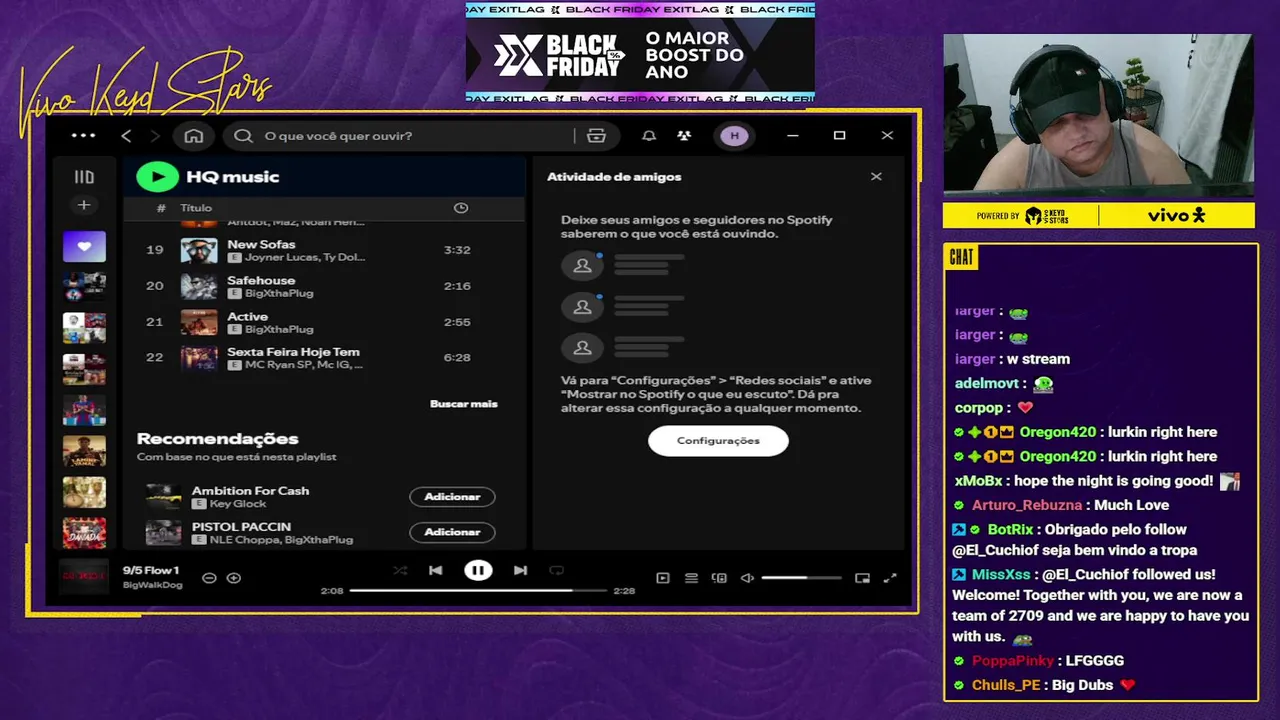Open the notifications bell
Viewport: 1280px width, 720px height.
(x=649, y=136)
